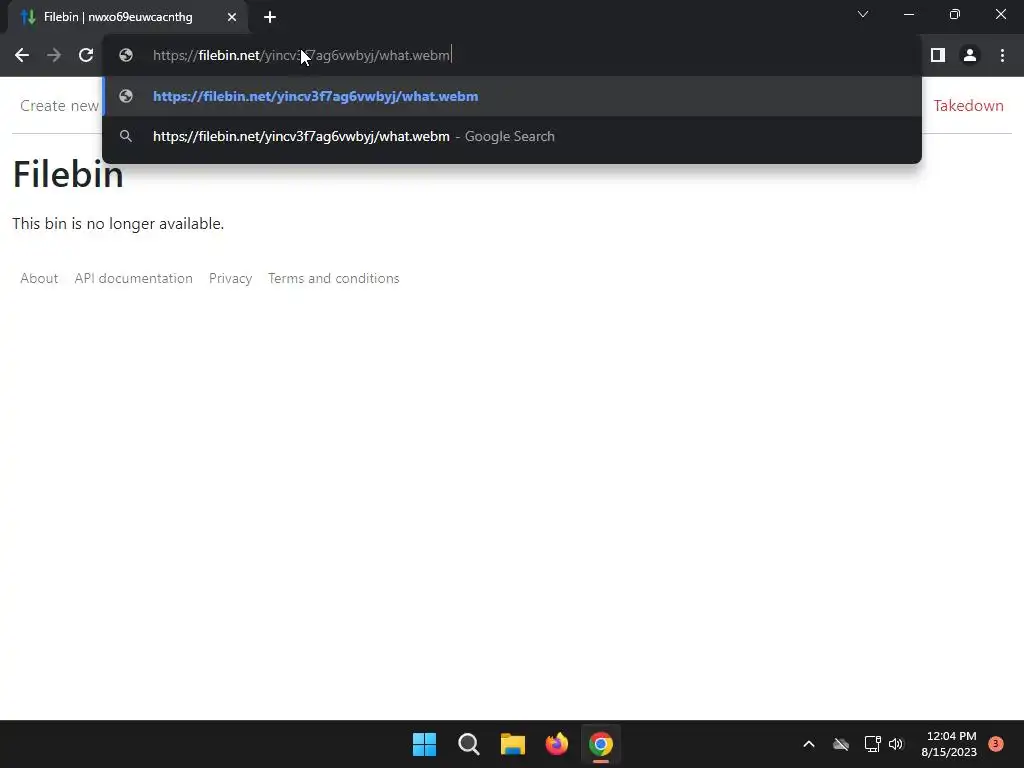Launch Firefox from the taskbar
This screenshot has height=768, width=1024.
(x=556, y=744)
